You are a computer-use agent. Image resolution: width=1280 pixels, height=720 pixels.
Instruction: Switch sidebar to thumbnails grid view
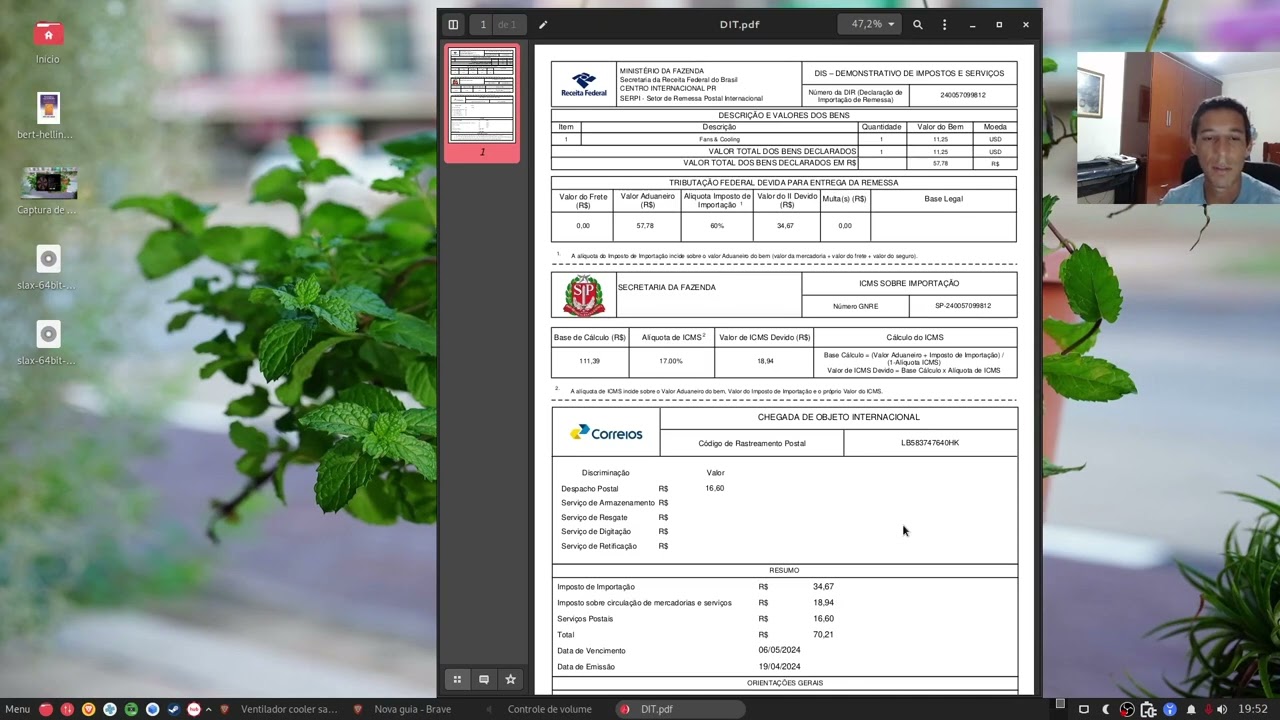[457, 679]
